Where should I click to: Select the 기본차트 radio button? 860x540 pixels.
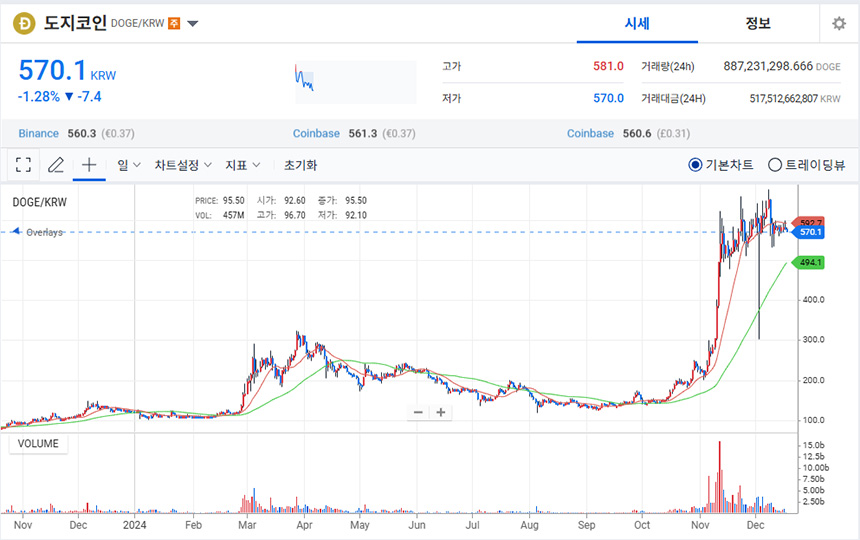695,164
